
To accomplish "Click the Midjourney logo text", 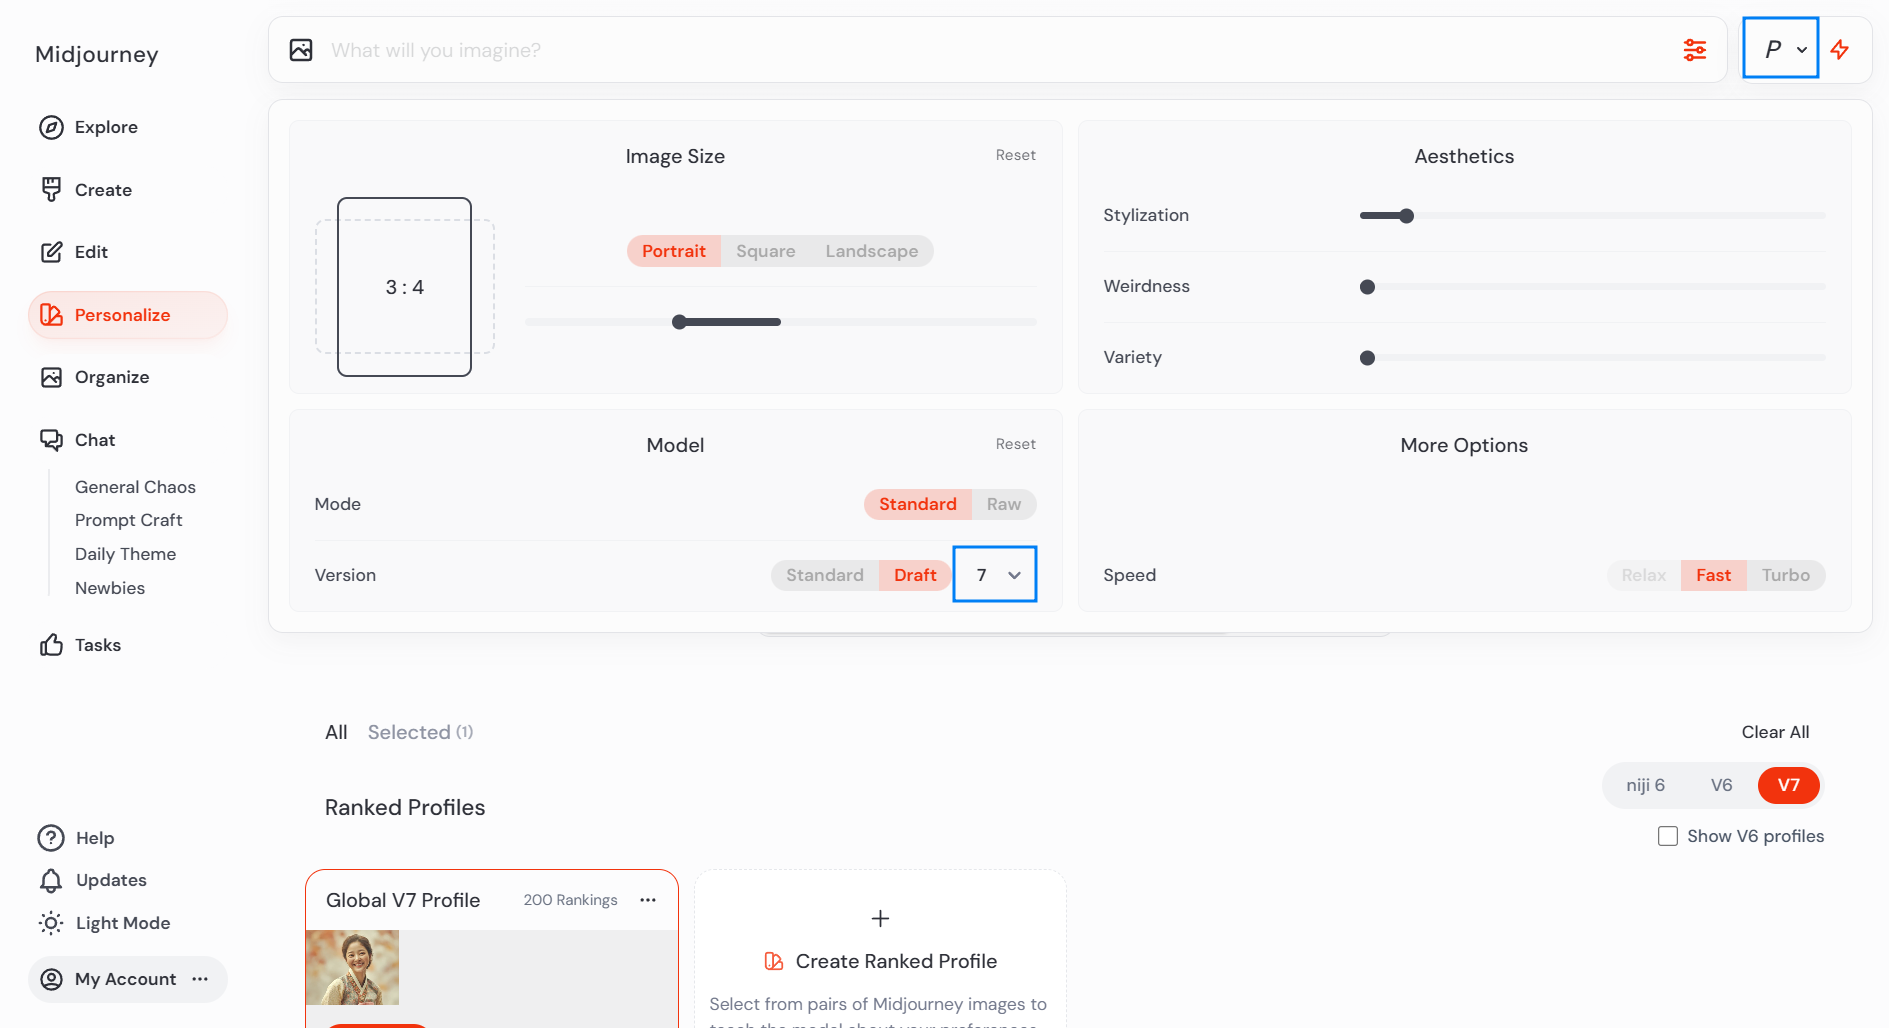I will (97, 54).
